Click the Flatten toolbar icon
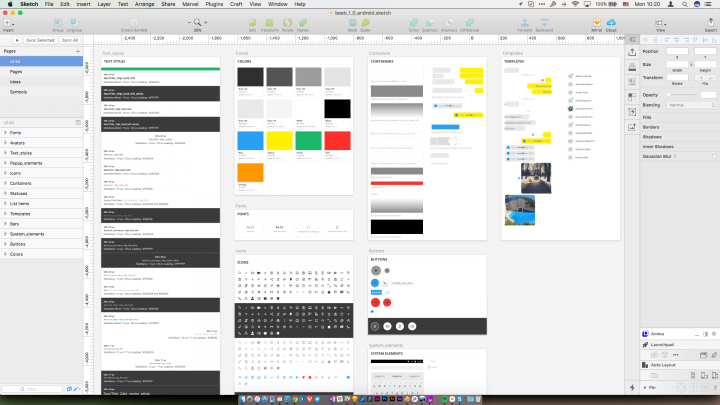Image resolution: width=720 pixels, height=405 pixels. [x=303, y=22]
